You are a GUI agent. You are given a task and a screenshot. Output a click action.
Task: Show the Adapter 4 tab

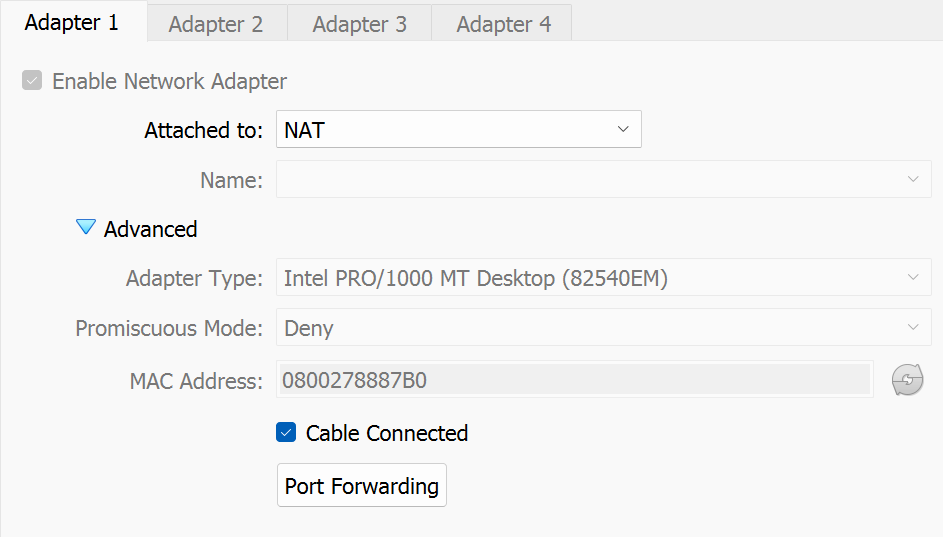(504, 24)
